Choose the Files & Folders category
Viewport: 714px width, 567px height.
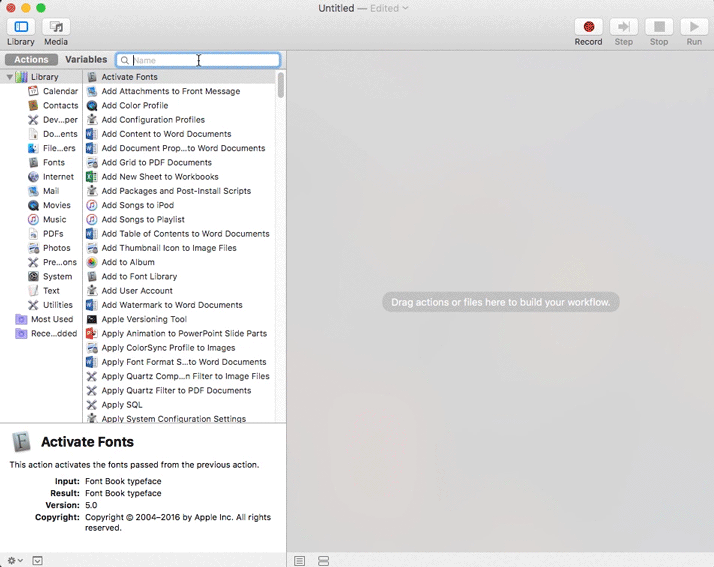[x=53, y=148]
